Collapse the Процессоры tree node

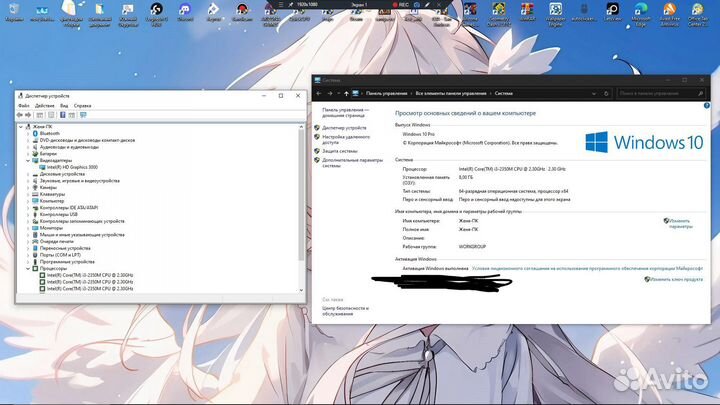click(x=28, y=268)
